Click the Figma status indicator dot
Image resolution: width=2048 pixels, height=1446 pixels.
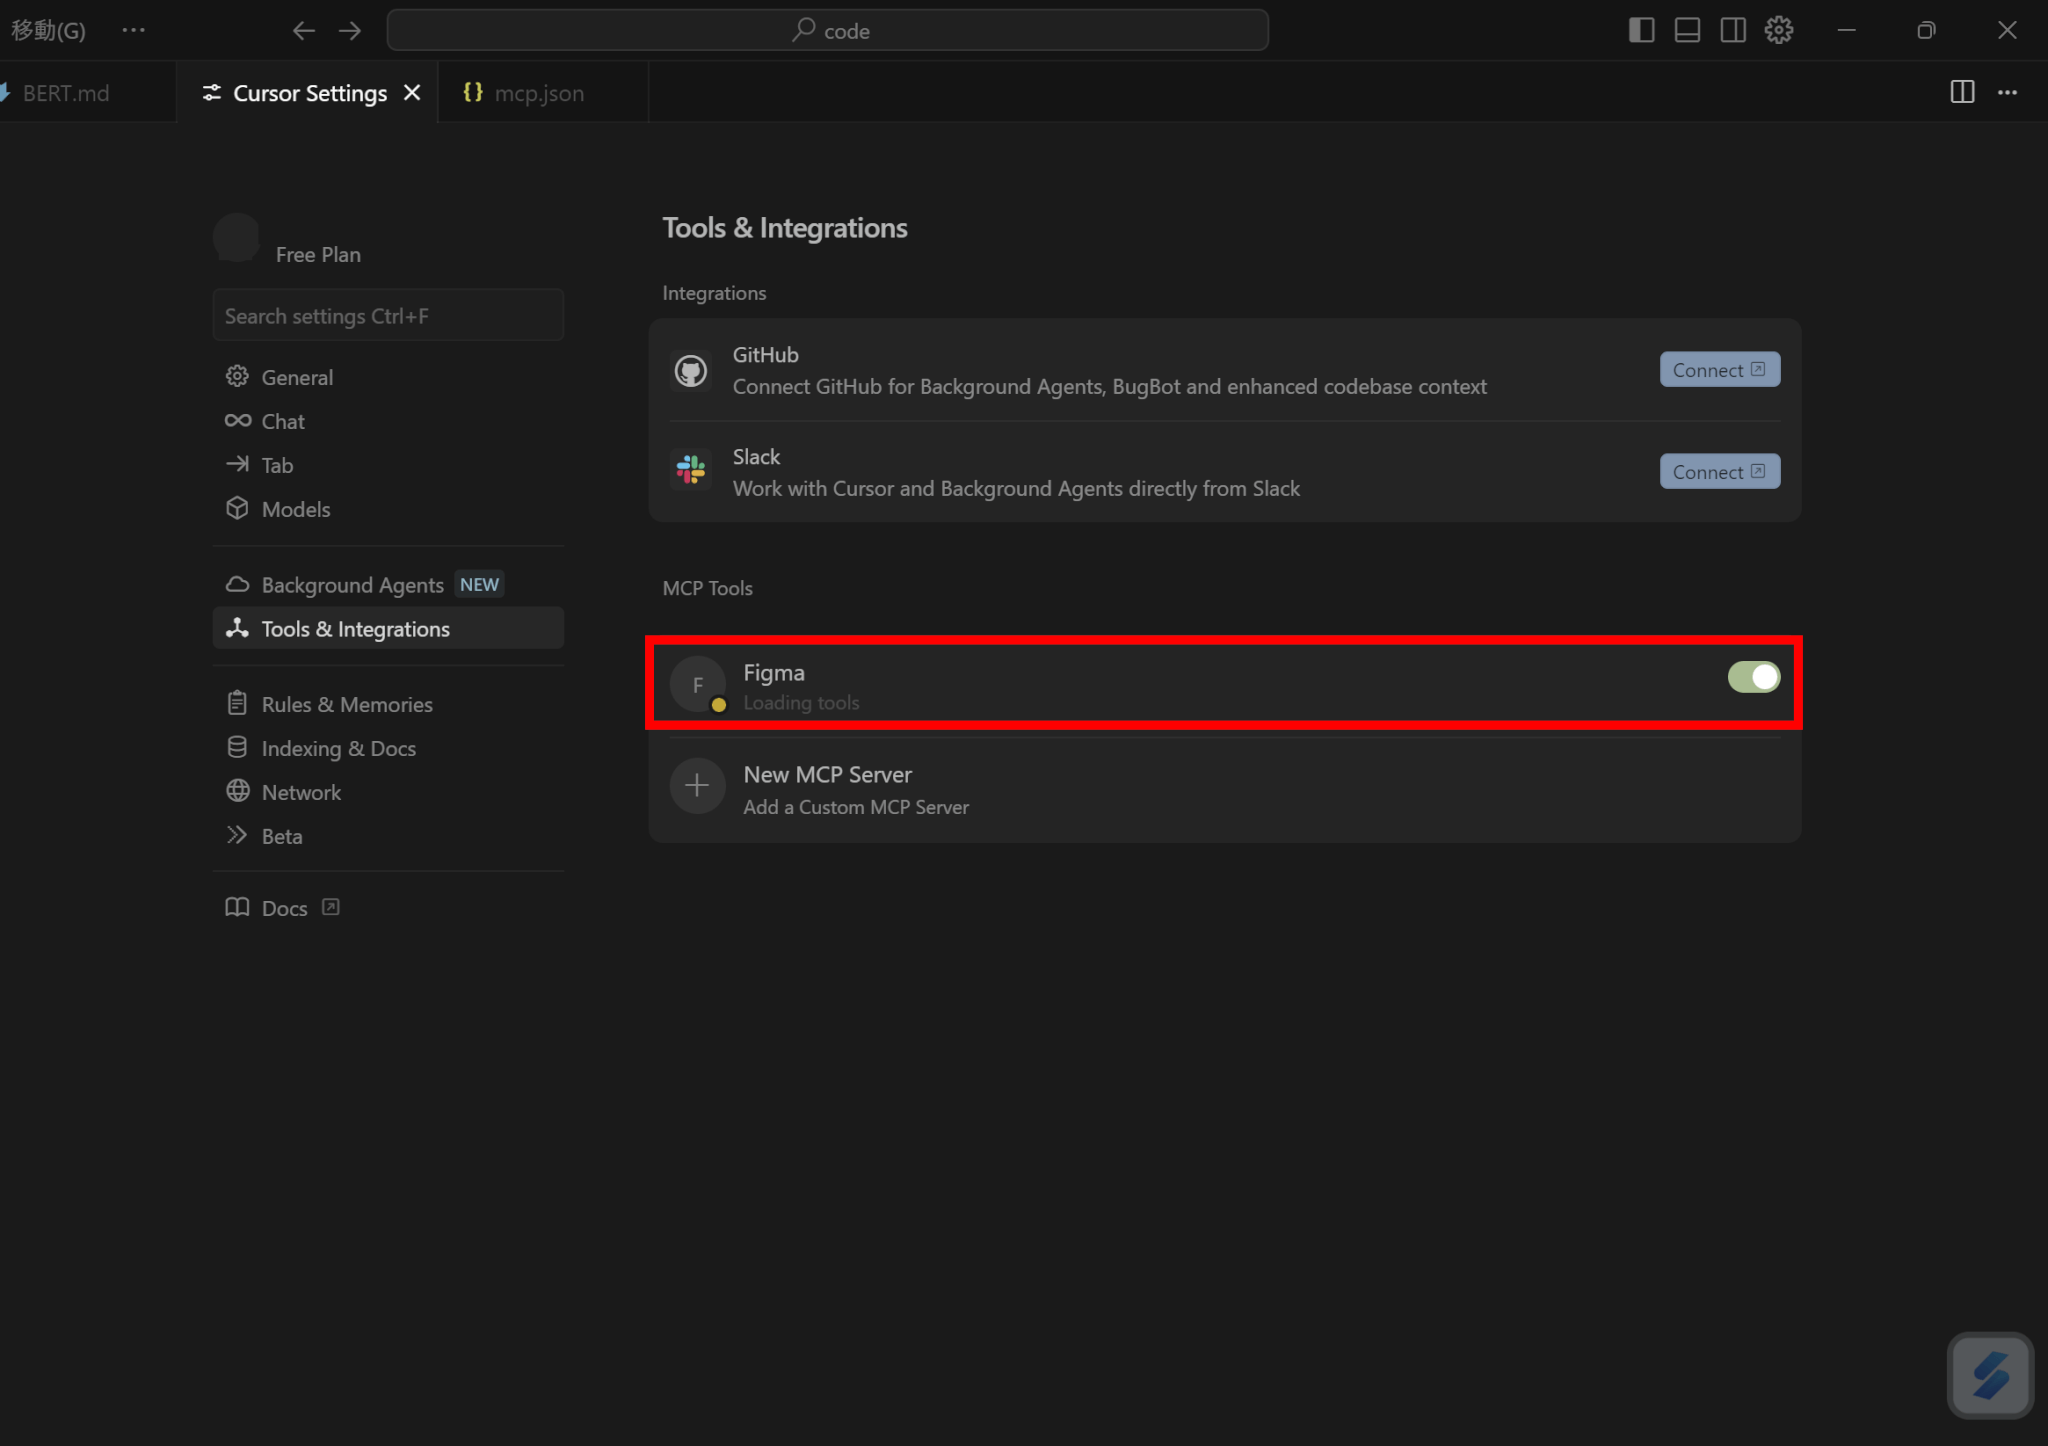(718, 705)
